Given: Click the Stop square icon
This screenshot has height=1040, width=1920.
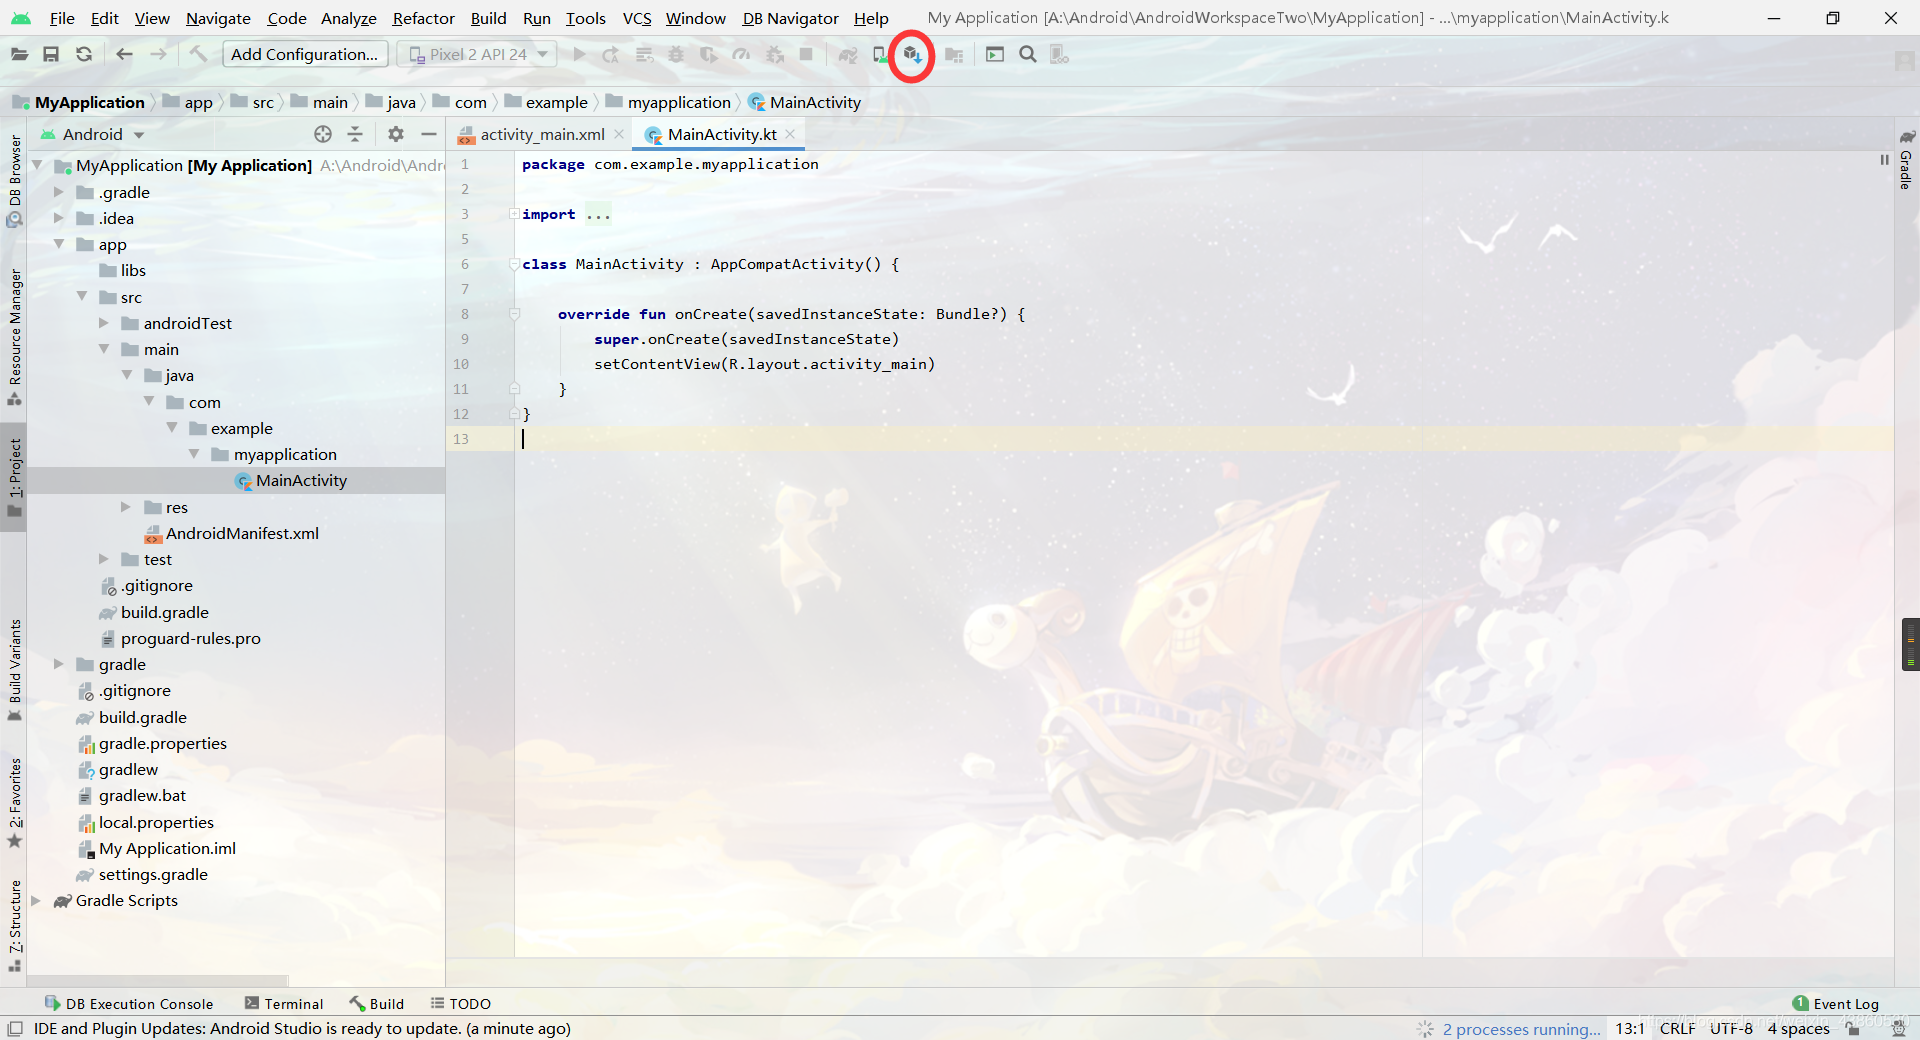Looking at the screenshot, I should click(806, 54).
